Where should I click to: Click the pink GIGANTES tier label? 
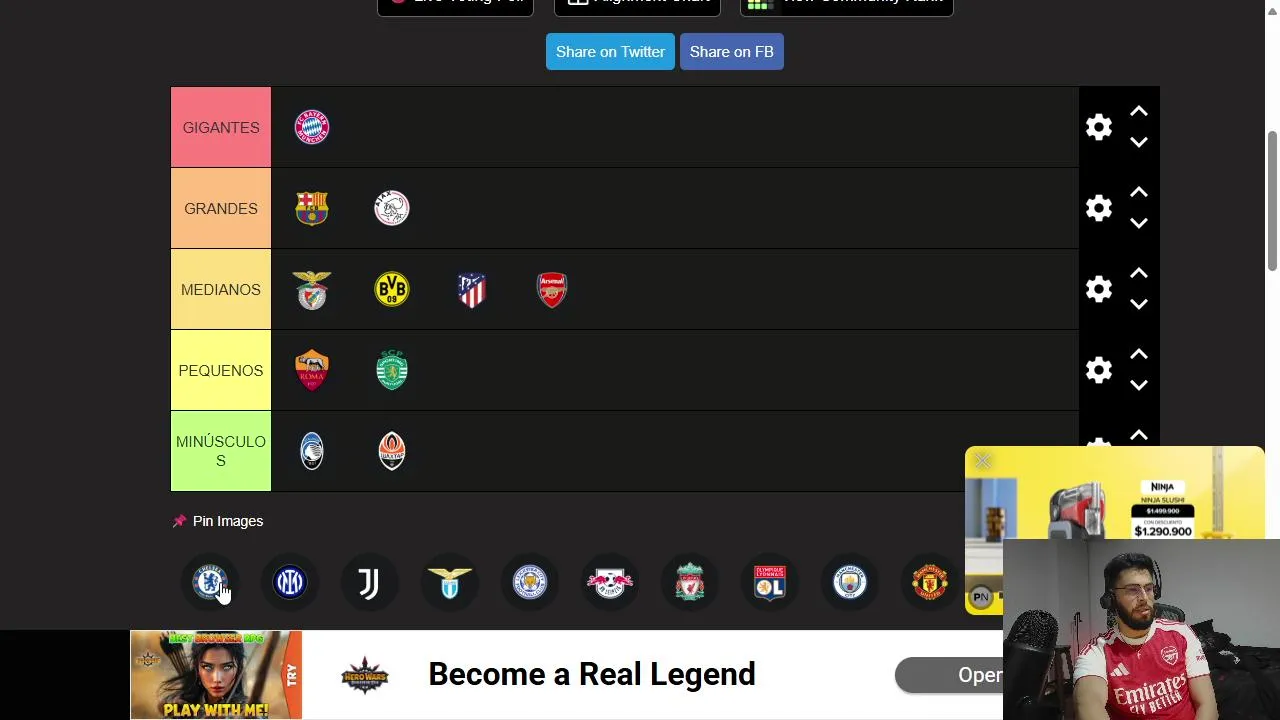pos(221,127)
